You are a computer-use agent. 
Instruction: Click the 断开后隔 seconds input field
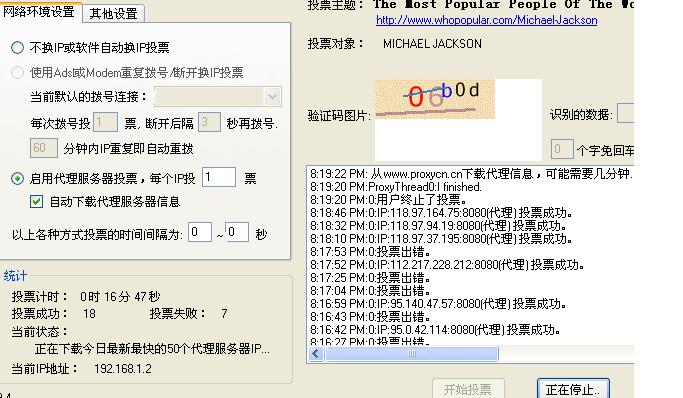click(209, 122)
